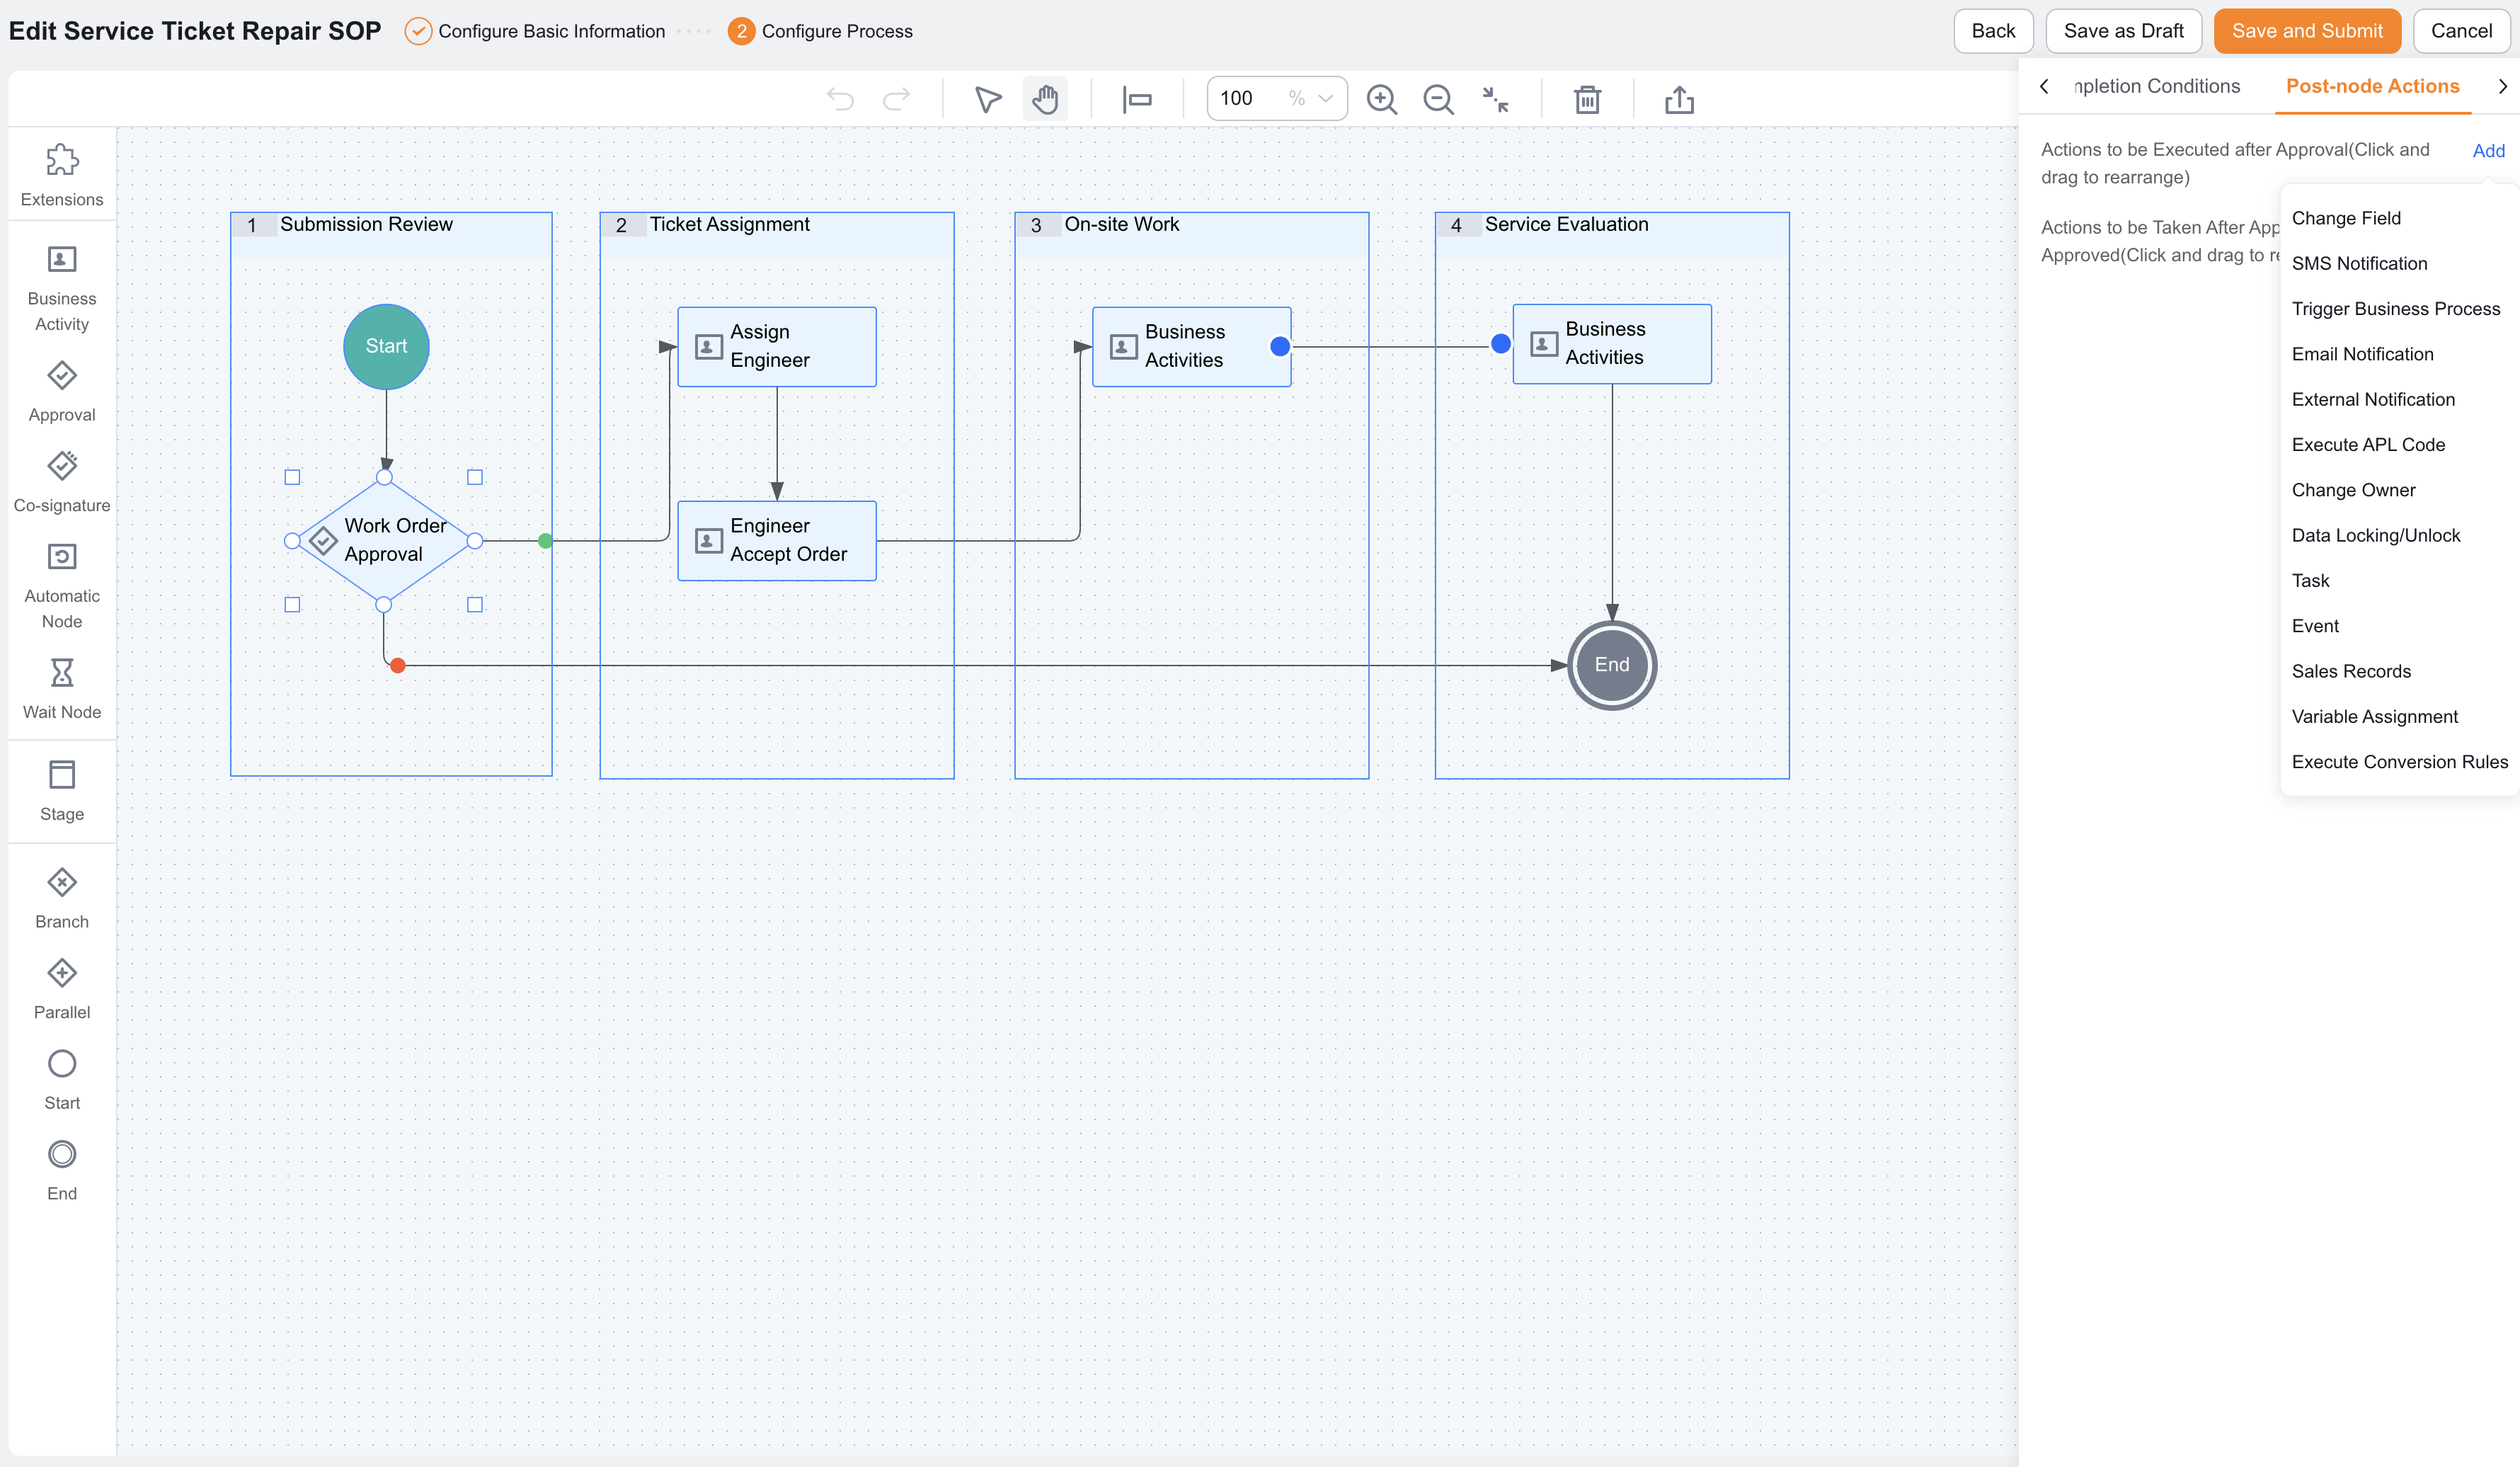Image resolution: width=2520 pixels, height=1467 pixels.
Task: Click the align left toolbar icon
Action: pos(1137,99)
